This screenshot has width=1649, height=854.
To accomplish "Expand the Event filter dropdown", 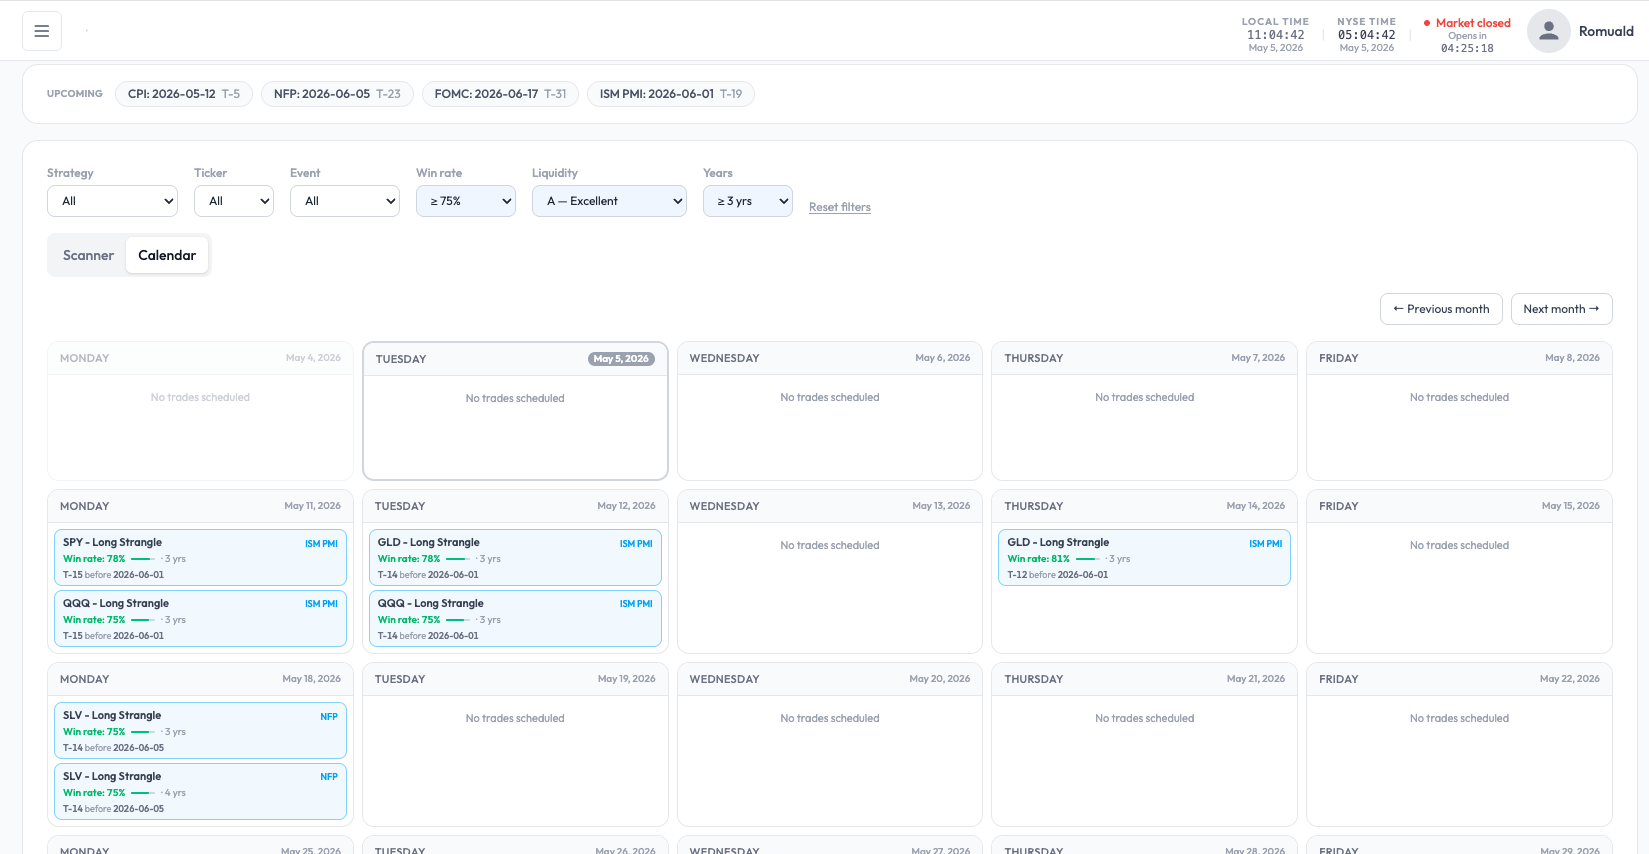I will click(x=345, y=201).
